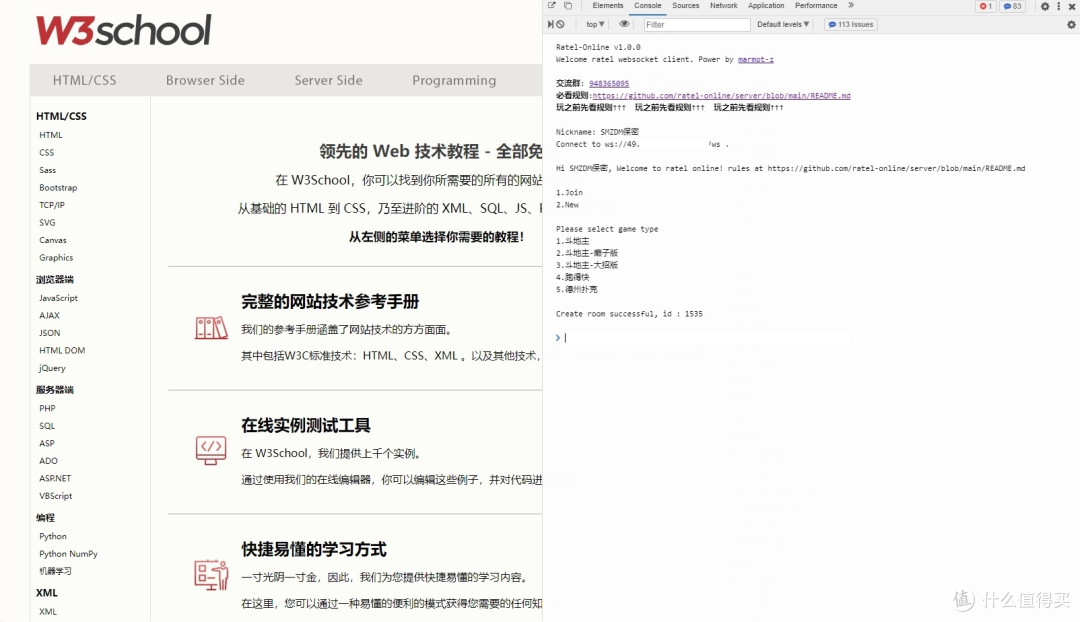The height and width of the screenshot is (622, 1080).
Task: Open the Bootstrap tutorial in the sidebar
Action: coord(58,188)
